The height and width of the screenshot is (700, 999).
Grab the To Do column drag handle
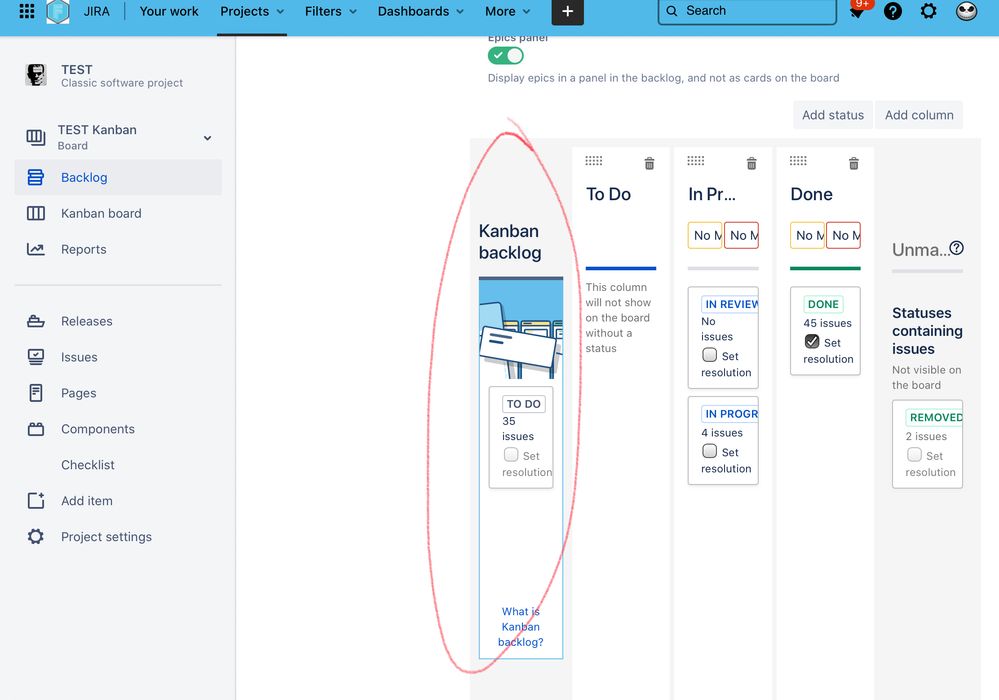click(593, 161)
